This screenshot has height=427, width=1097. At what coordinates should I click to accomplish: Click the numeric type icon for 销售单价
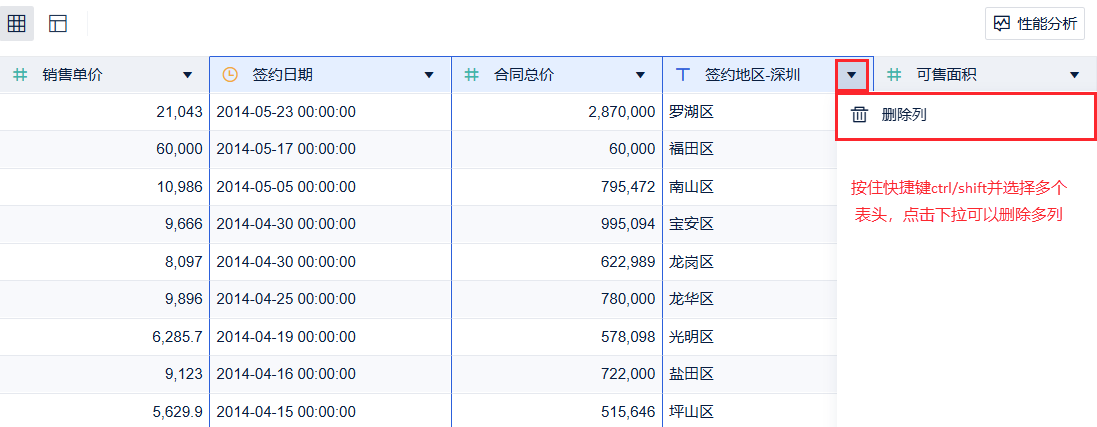tap(20, 74)
